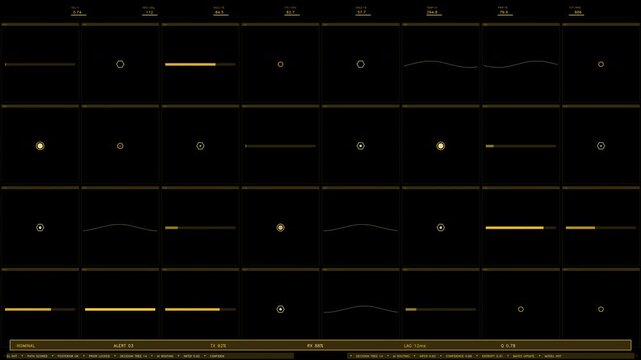Click the slightly filled slider in row two, column seven
Screen dimensions: 641x360
(x=521, y=146)
